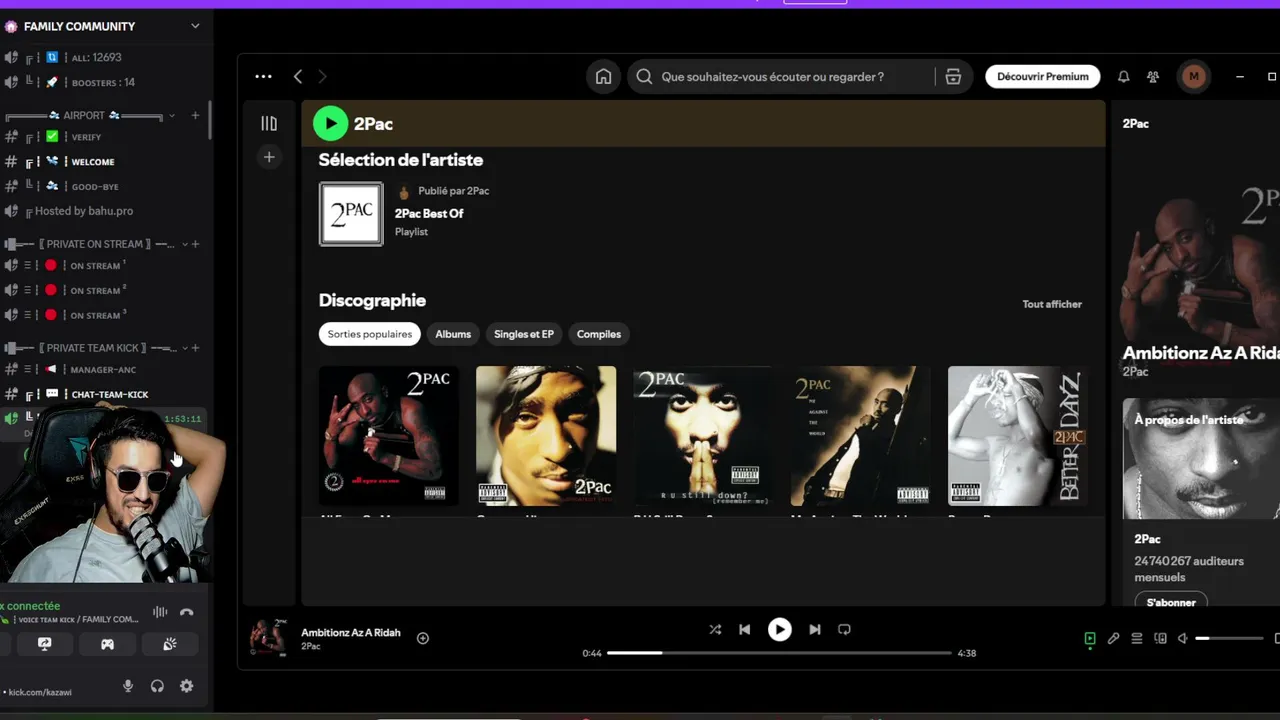Start a Discord activity with controller icon
Viewport: 1280px width, 720px height.
[107, 644]
